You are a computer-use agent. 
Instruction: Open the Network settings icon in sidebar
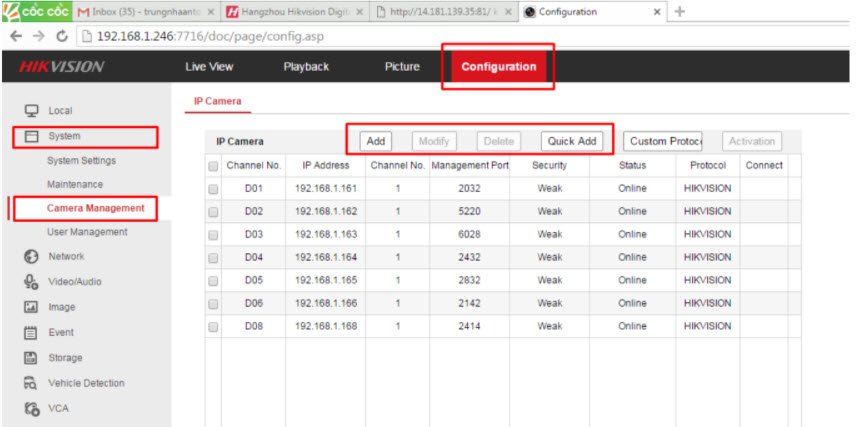31,257
